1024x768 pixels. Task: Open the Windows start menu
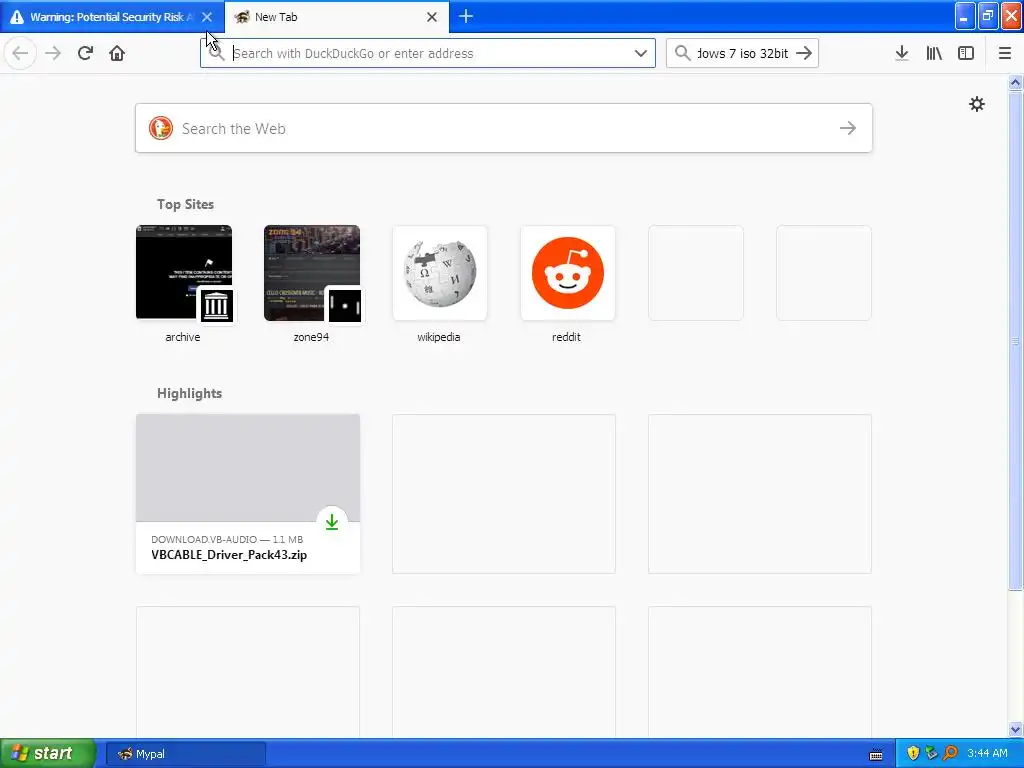pyautogui.click(x=47, y=753)
